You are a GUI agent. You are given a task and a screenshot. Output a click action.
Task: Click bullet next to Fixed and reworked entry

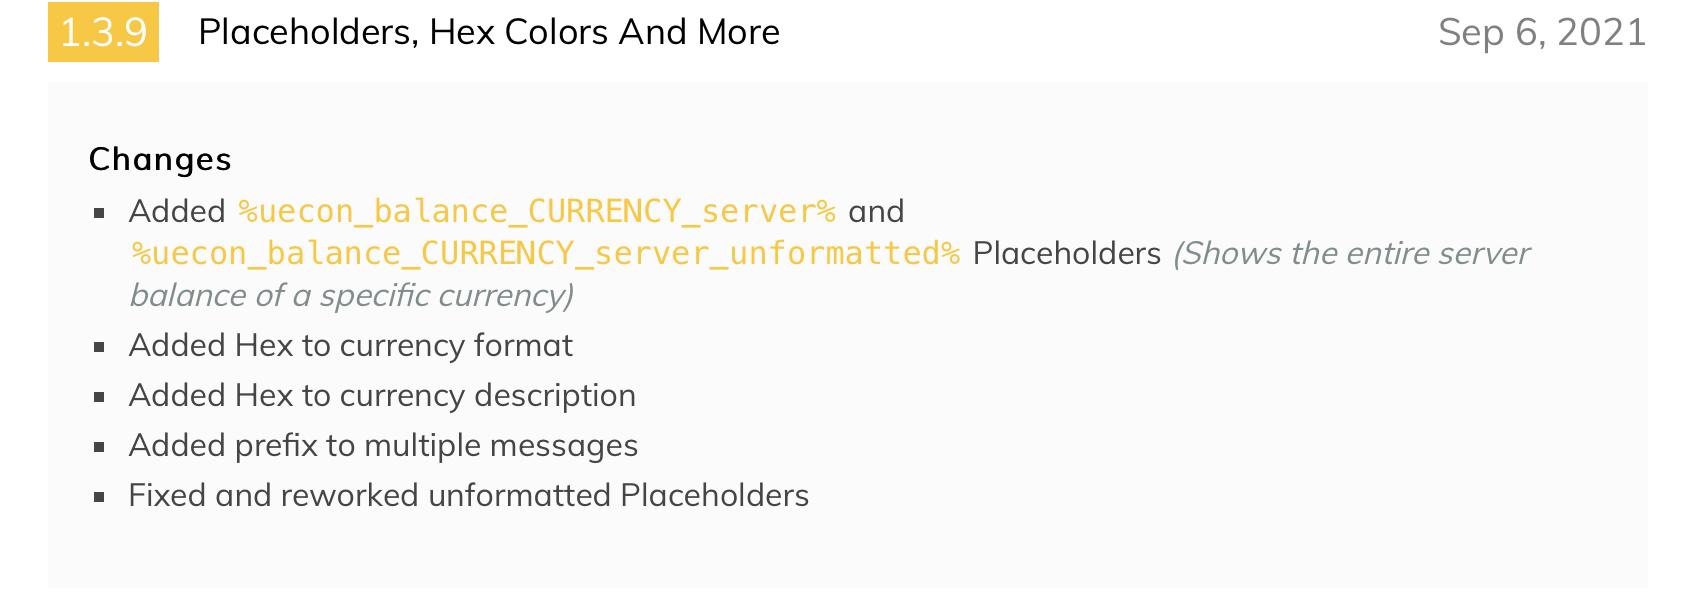click(99, 497)
